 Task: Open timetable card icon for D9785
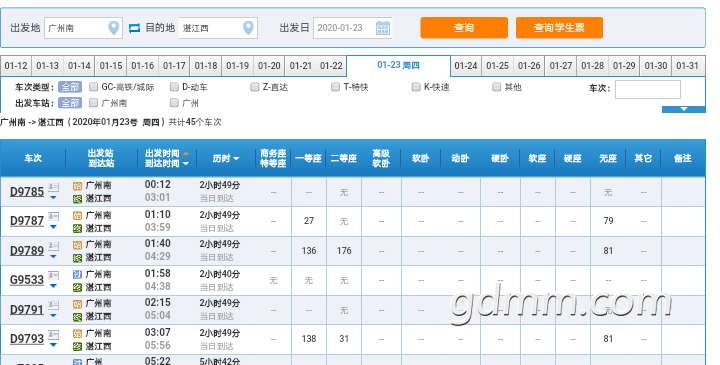click(54, 187)
